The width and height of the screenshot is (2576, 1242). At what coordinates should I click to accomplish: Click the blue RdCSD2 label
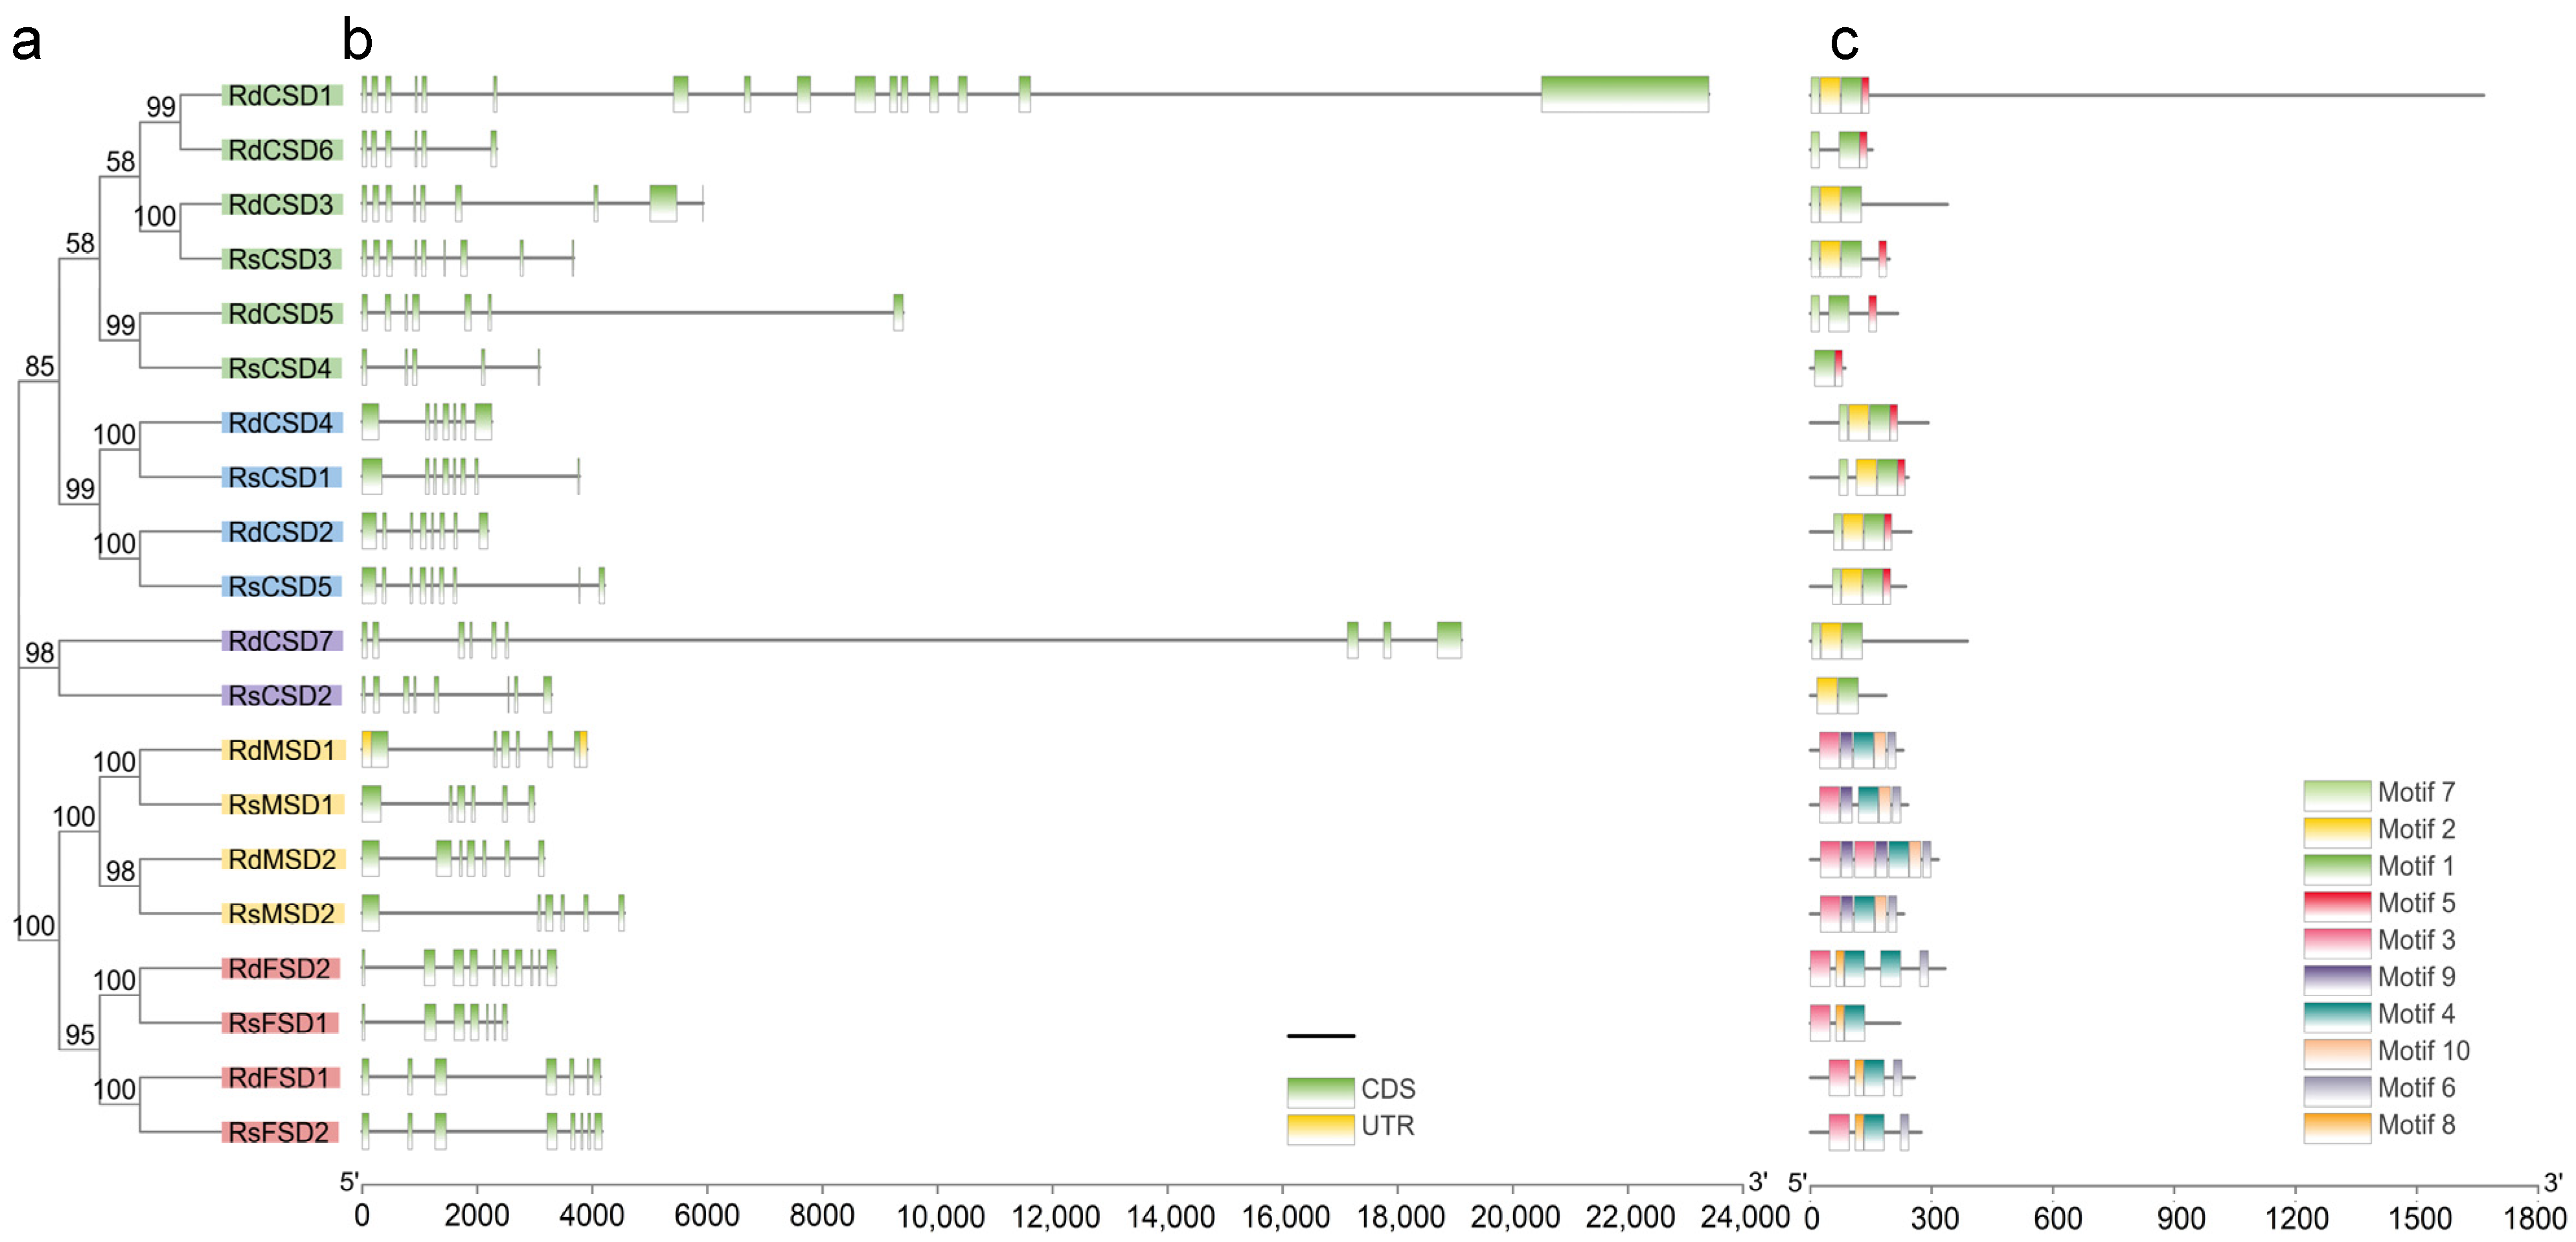click(x=282, y=531)
